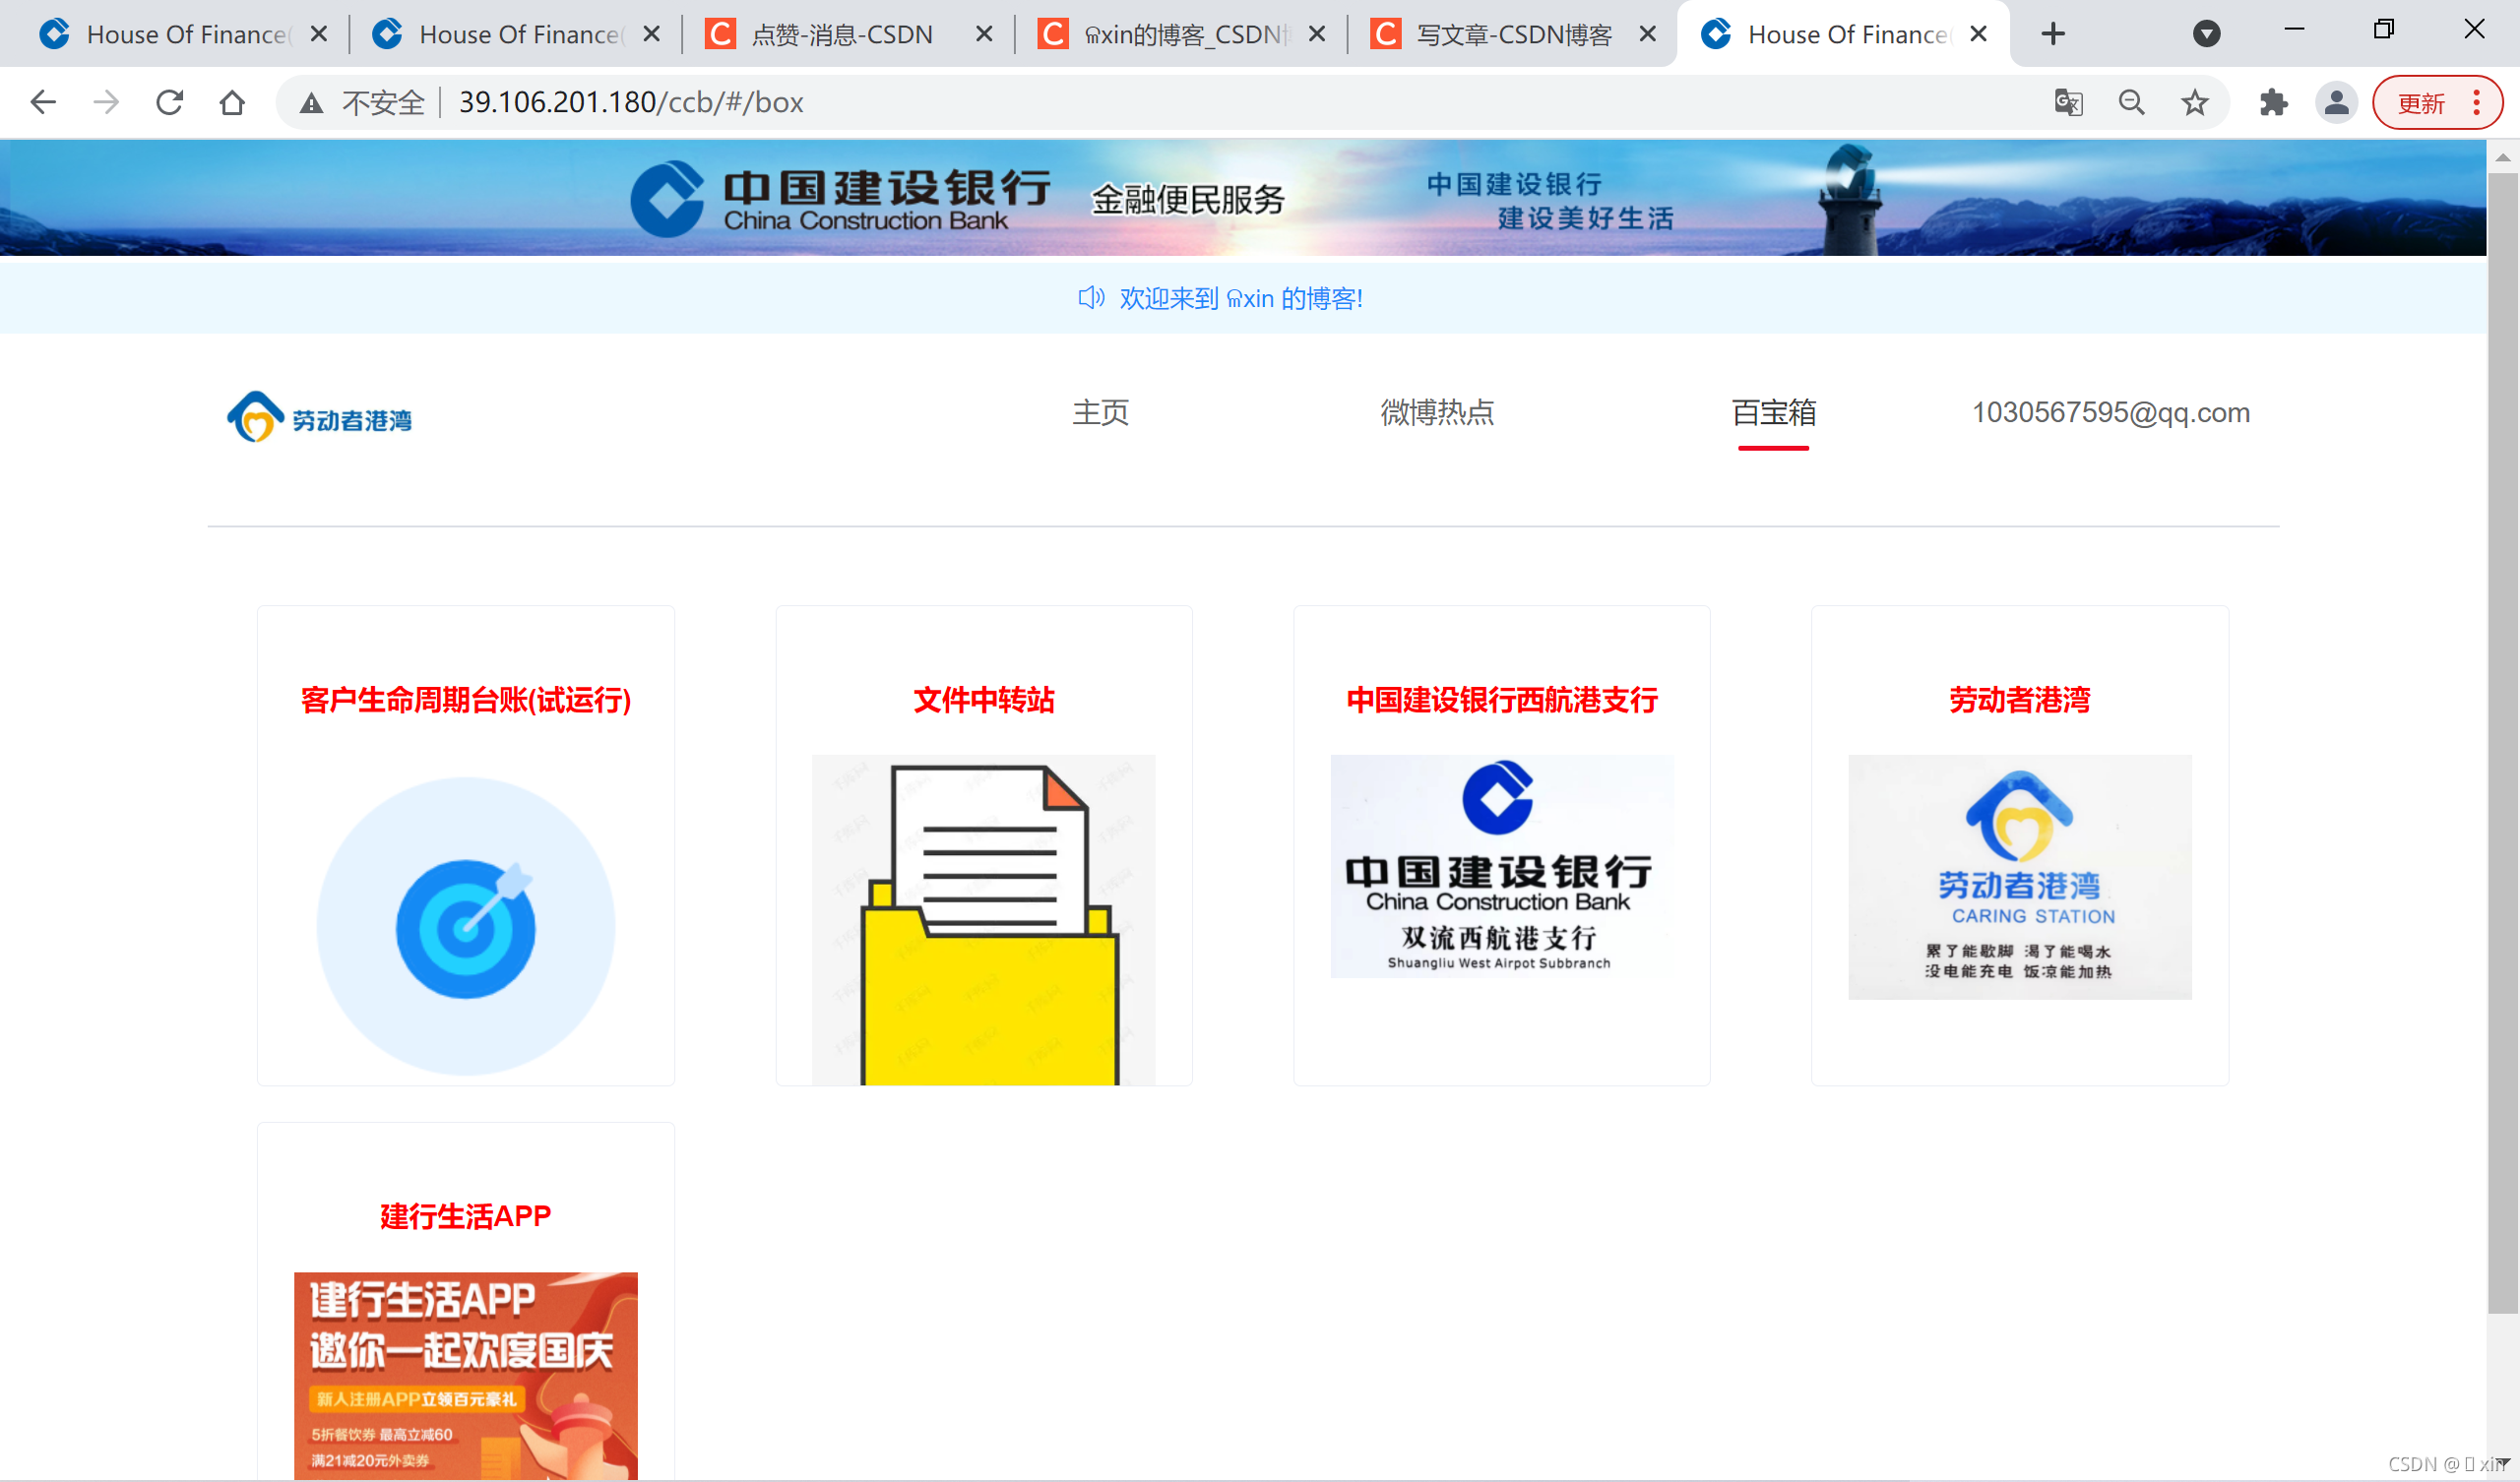Expand the tab search dropdown arrow

tap(2206, 34)
